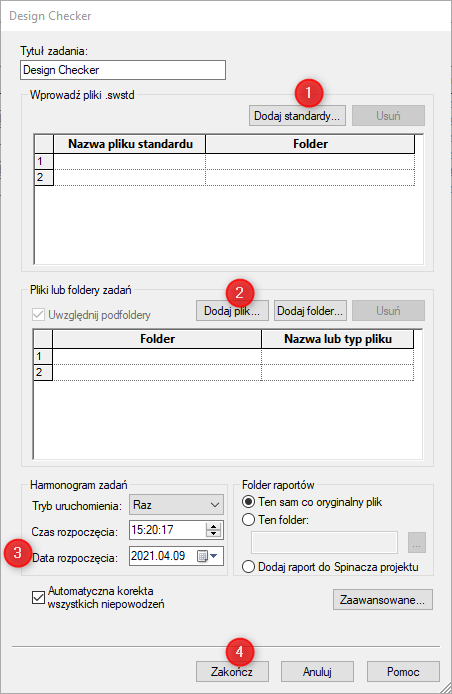Image resolution: width=452 pixels, height=694 pixels.
Task: Open the Tryb uruchomienia dropdown
Action: pyautogui.click(x=176, y=505)
